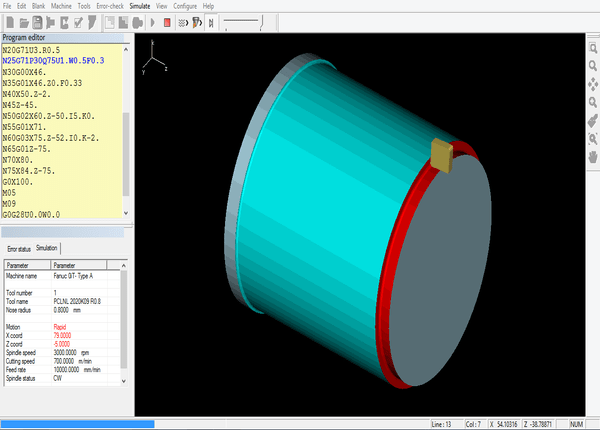Image resolution: width=600 pixels, height=430 pixels.
Task: Click the second magnifier zoom icon
Action: (x=593, y=66)
